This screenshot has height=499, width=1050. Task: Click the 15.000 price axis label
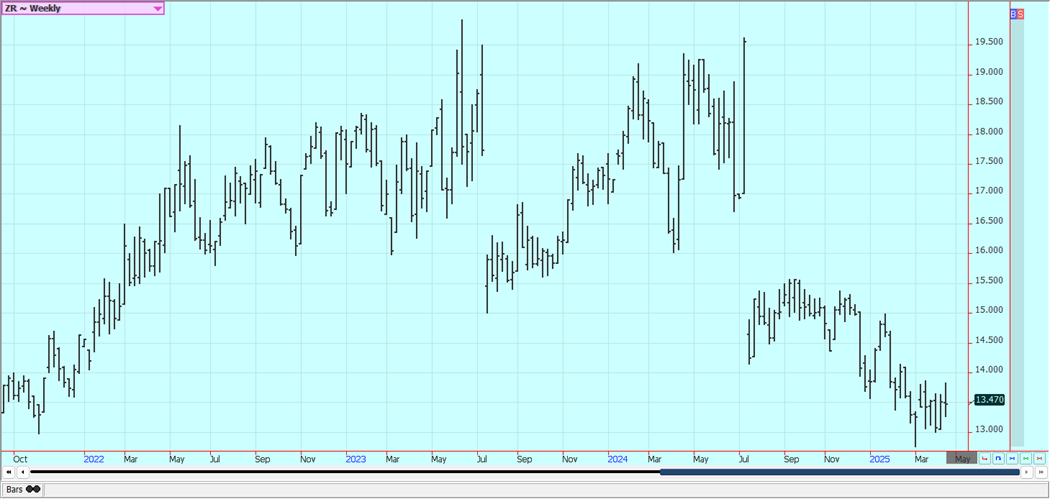point(988,311)
